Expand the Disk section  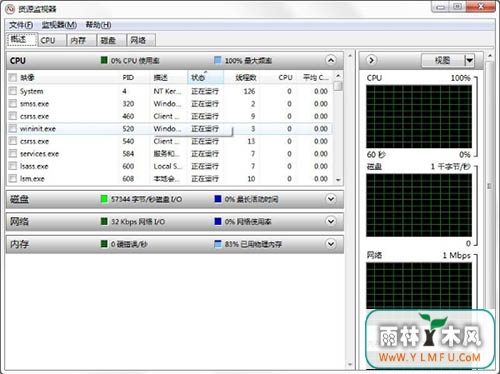(331, 199)
